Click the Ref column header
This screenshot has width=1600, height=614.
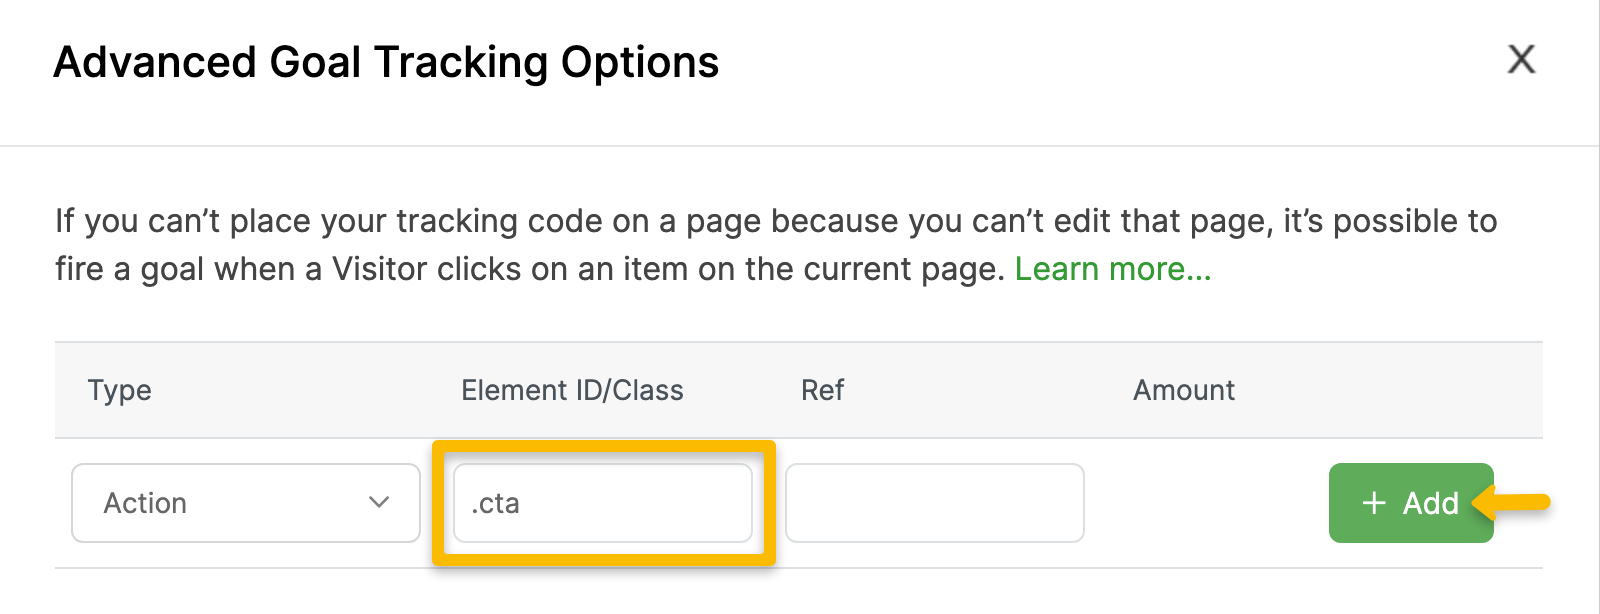pyautogui.click(x=822, y=390)
